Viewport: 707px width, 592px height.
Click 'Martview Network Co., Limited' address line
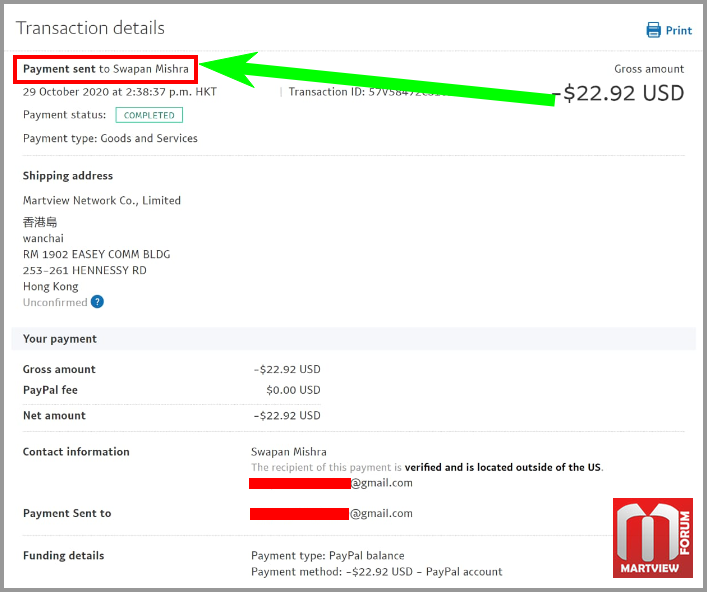tap(102, 200)
